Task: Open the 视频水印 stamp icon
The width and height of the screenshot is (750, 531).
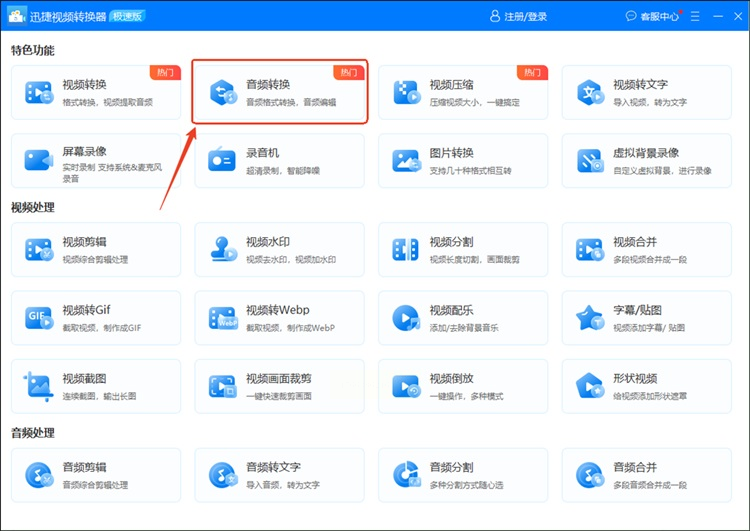Action: pyautogui.click(x=223, y=249)
